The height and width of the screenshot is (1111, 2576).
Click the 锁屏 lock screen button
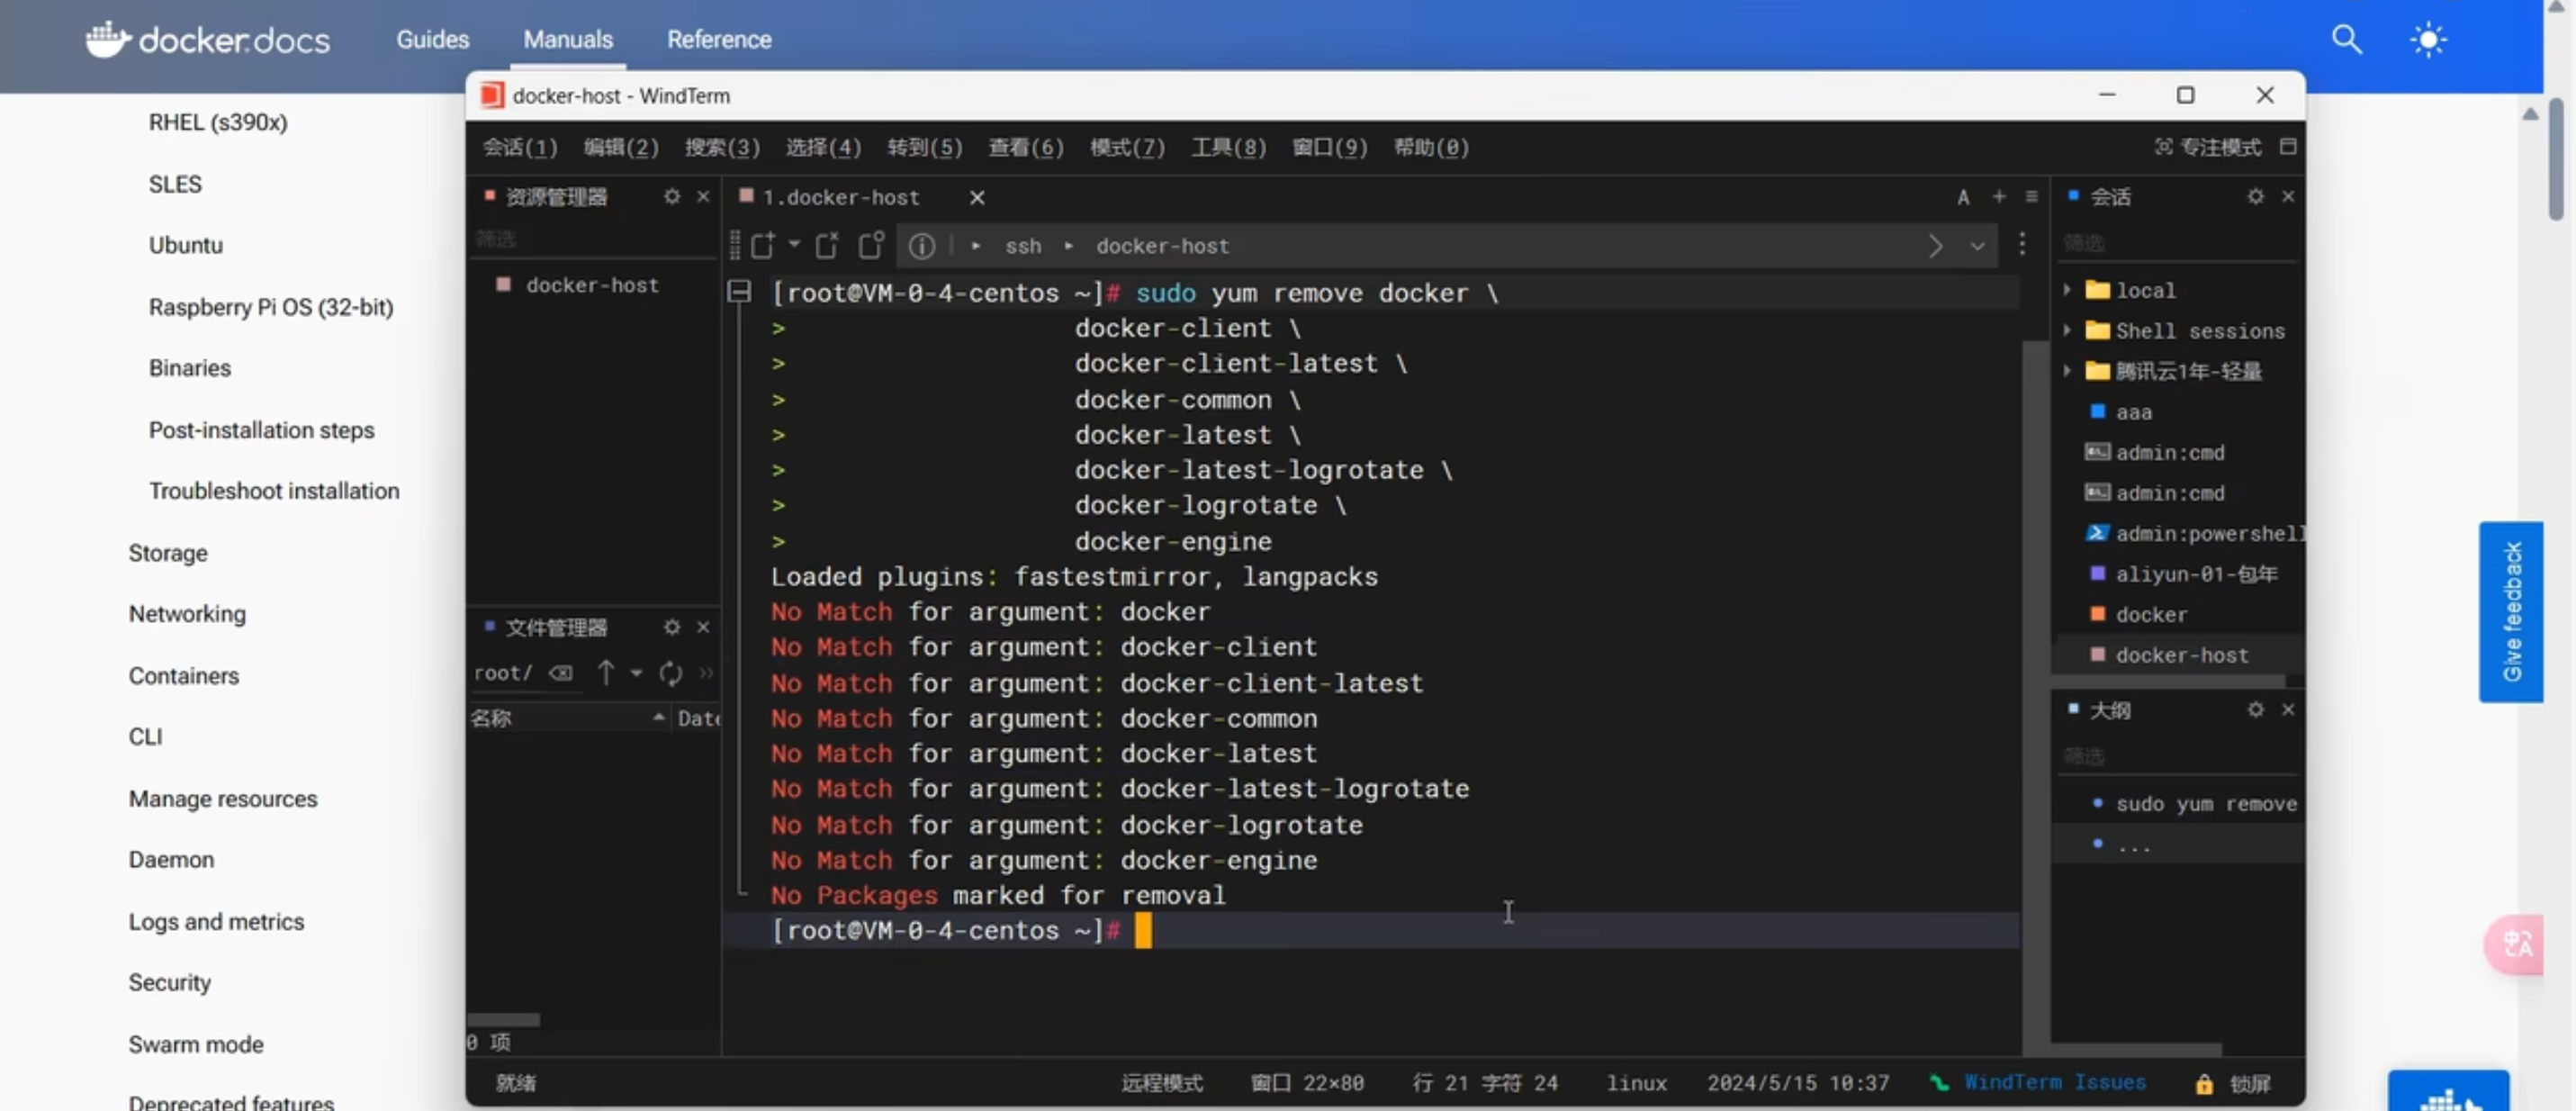click(2232, 1084)
